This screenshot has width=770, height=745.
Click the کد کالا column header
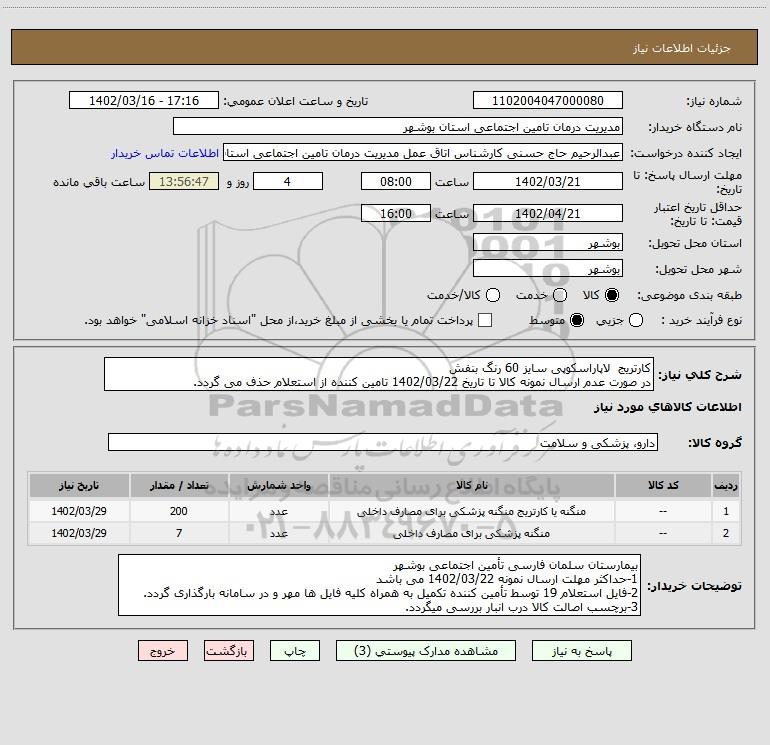(663, 486)
